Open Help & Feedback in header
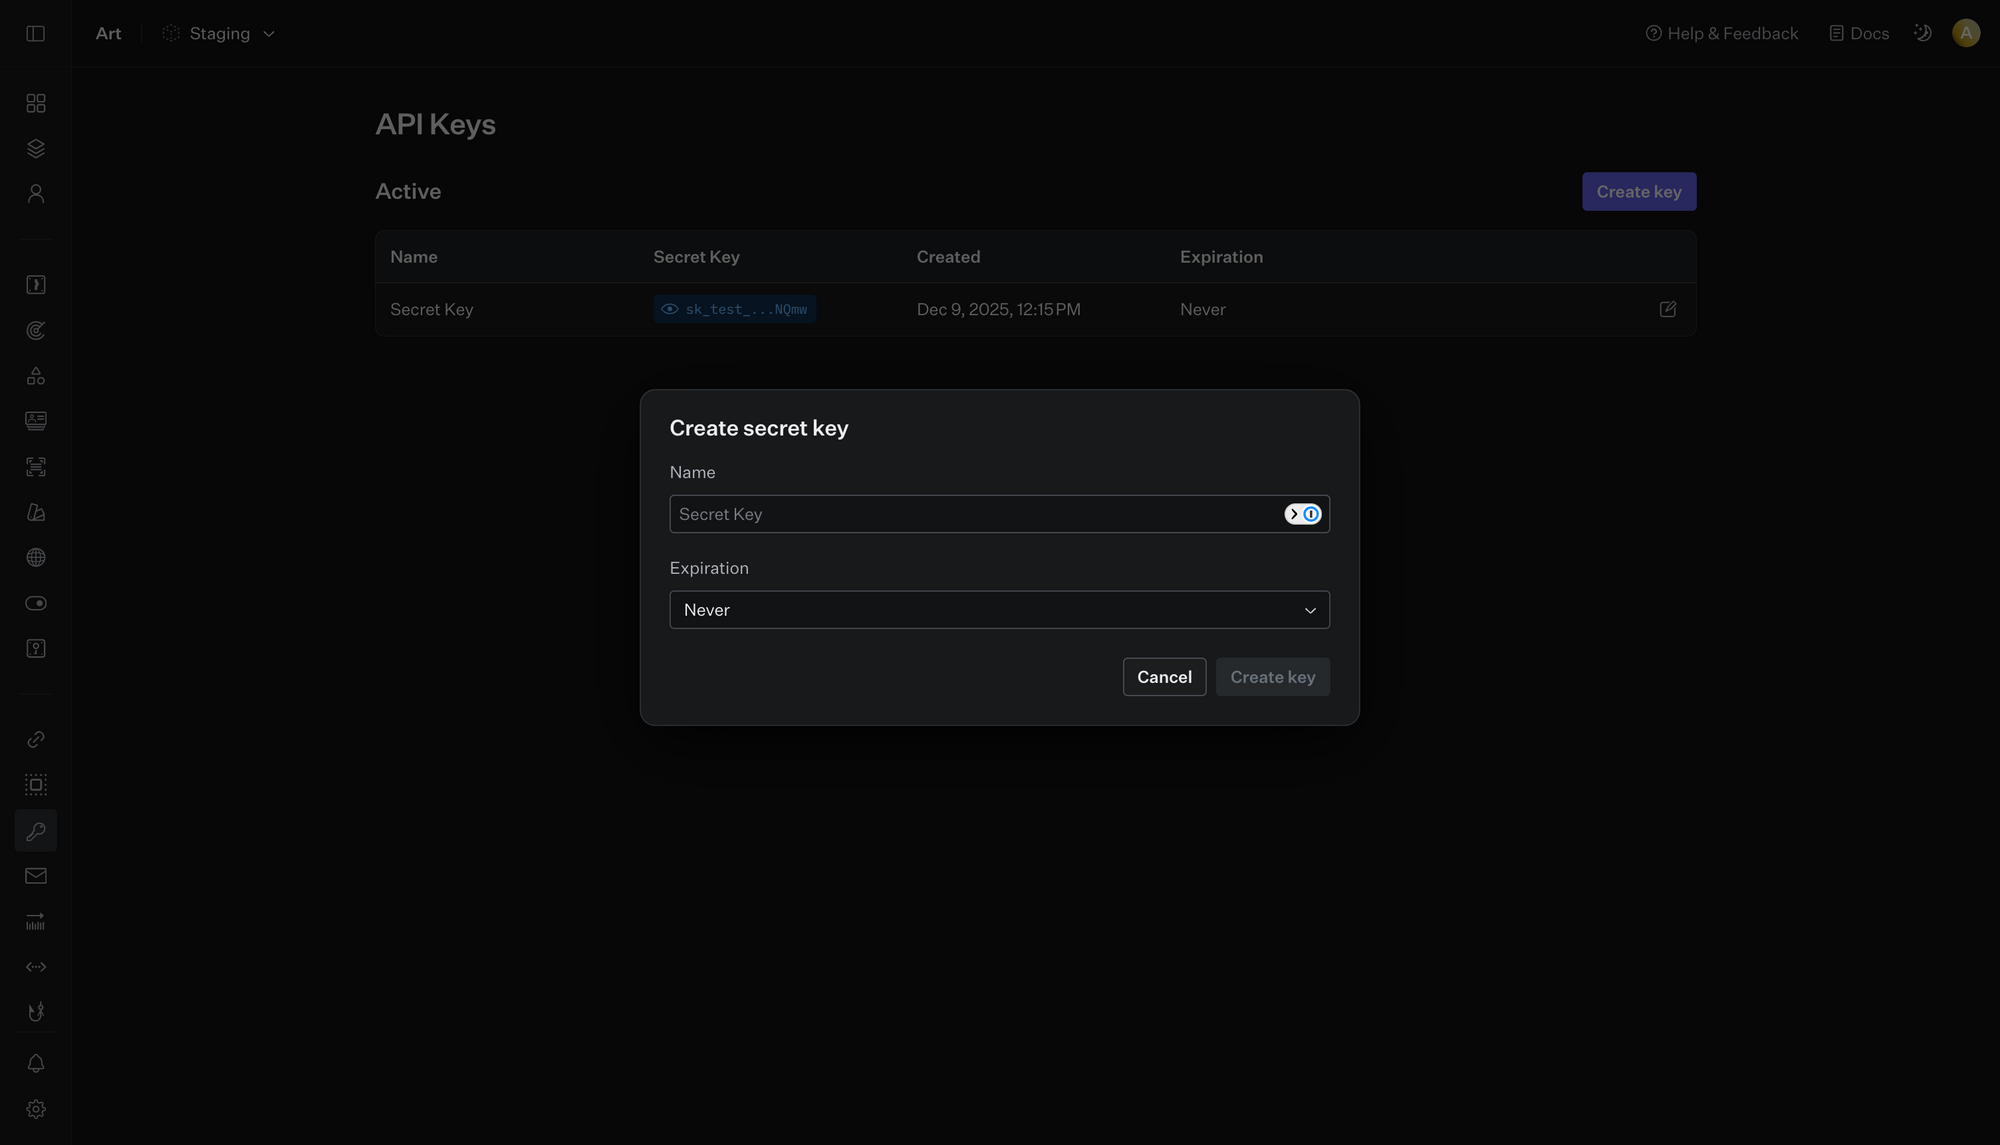Screen dimensions: 2000x1145 [1721, 33]
